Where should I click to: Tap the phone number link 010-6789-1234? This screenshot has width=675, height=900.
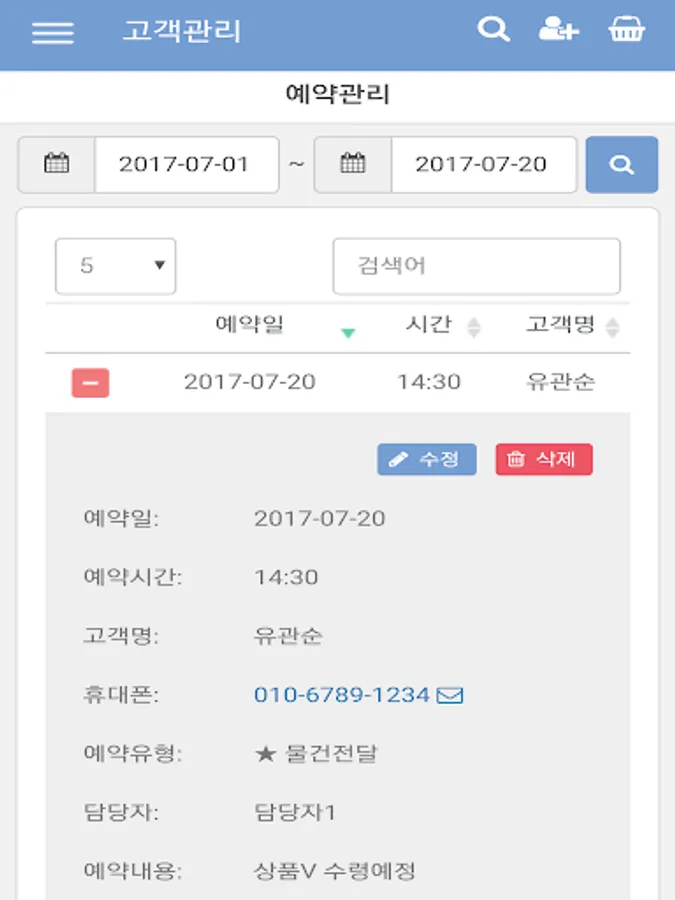(342, 695)
